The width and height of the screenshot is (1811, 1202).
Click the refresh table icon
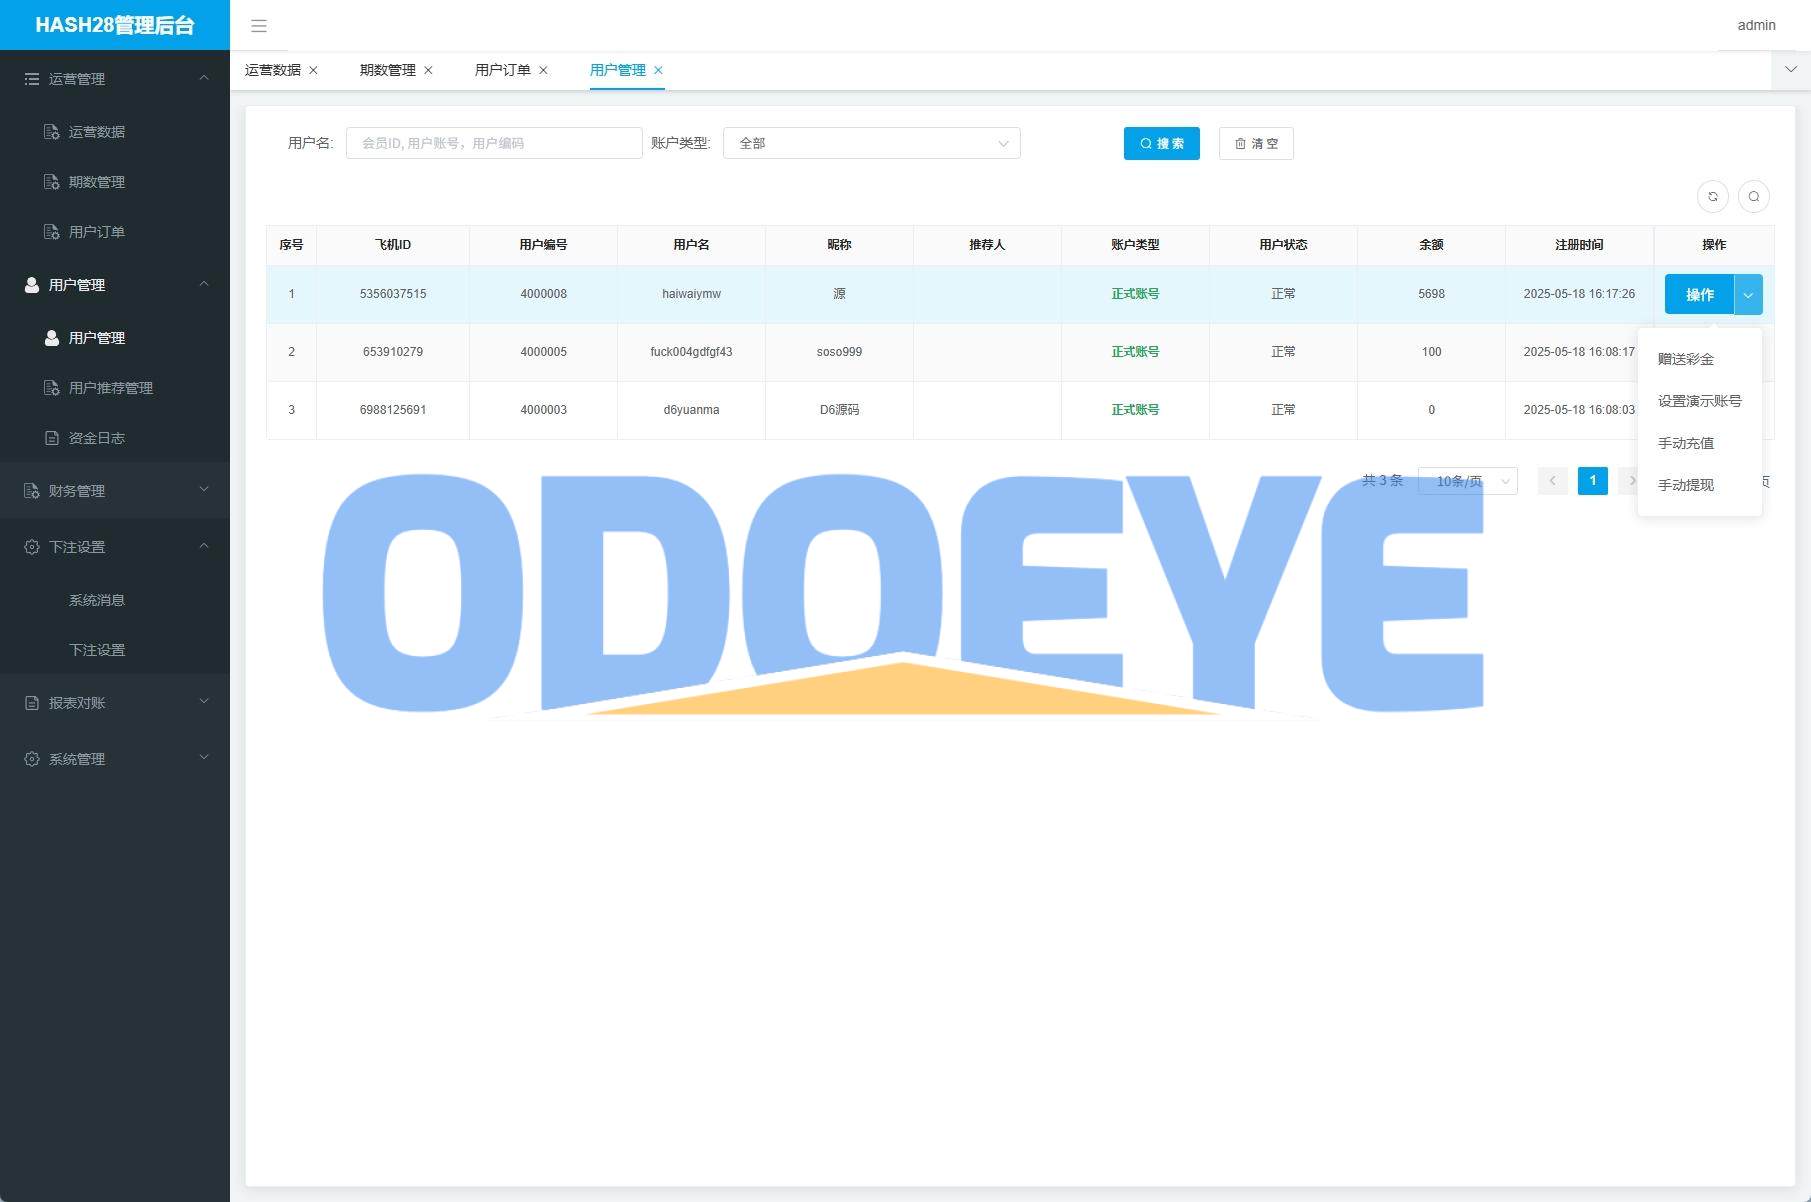tap(1713, 196)
